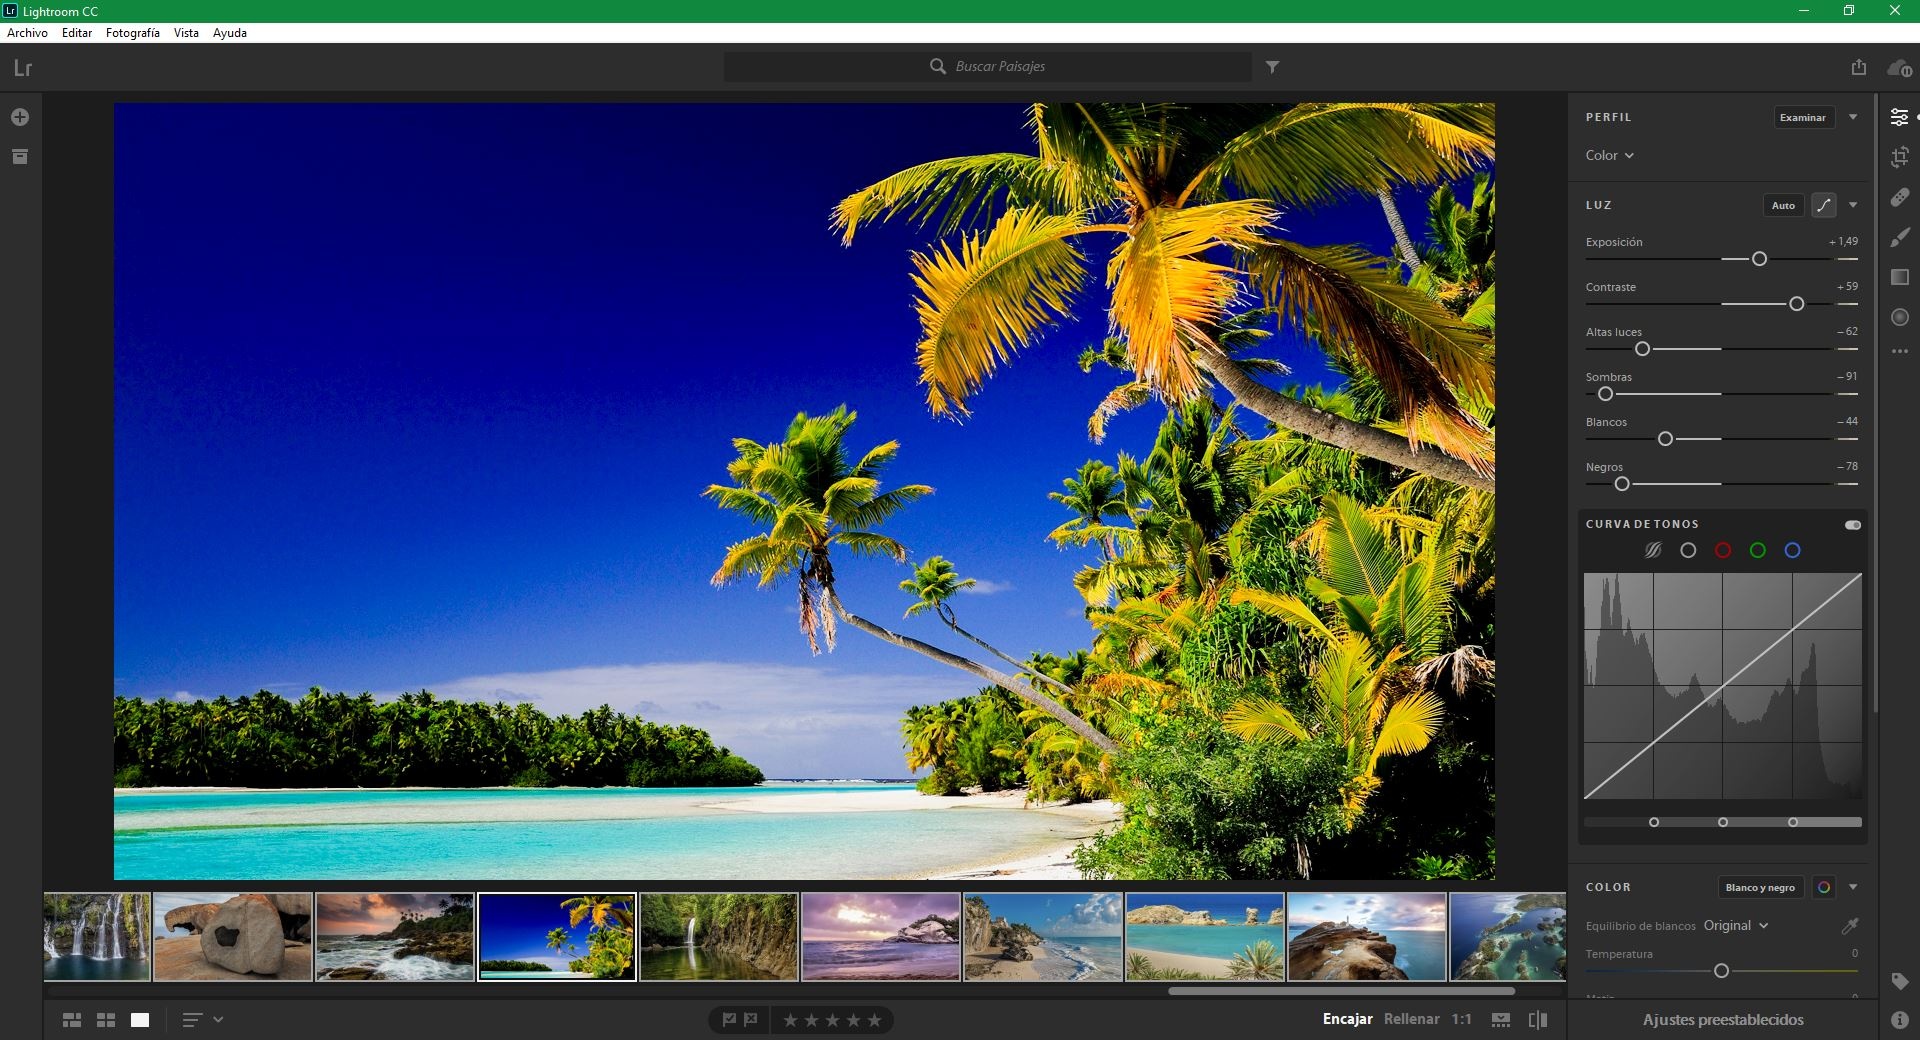Viewport: 1920px width, 1040px height.
Task: Select the Linear Gradient tool
Action: point(1899,277)
